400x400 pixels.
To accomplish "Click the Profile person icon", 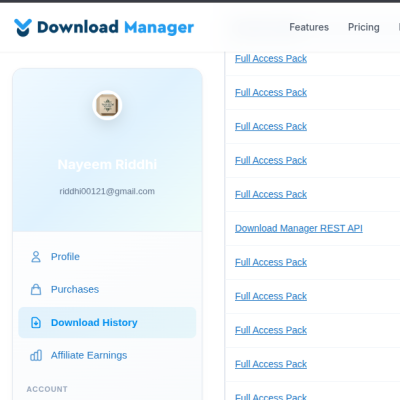I will (x=36, y=257).
